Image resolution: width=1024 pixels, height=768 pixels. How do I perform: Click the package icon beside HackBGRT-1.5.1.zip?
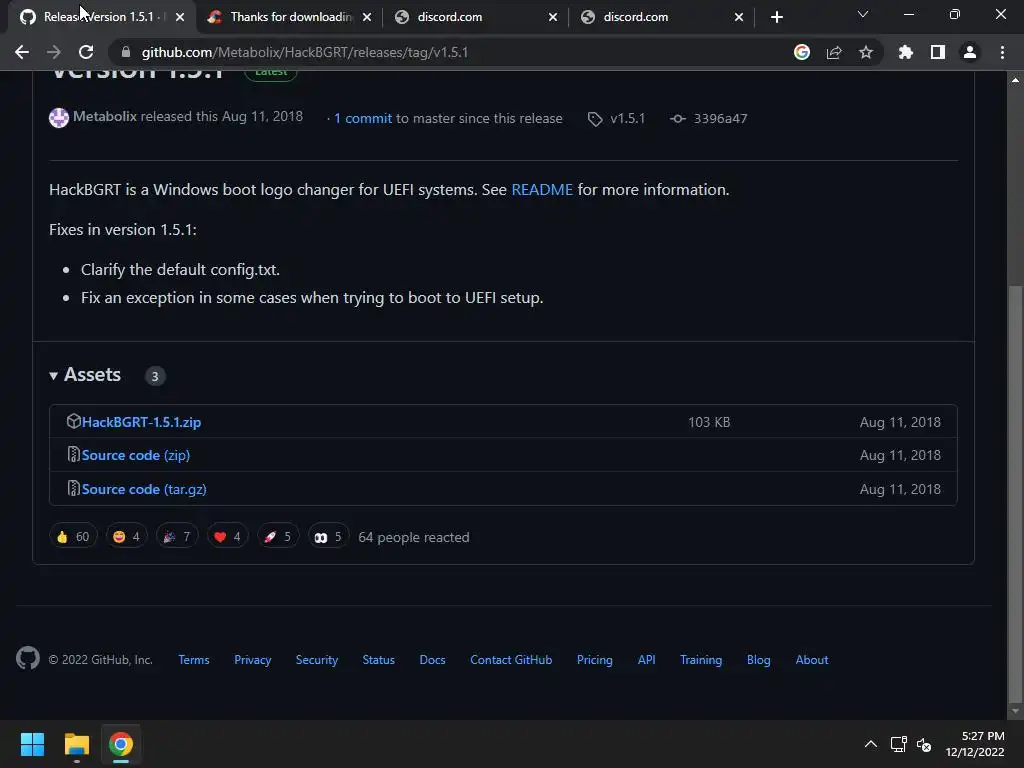click(74, 421)
